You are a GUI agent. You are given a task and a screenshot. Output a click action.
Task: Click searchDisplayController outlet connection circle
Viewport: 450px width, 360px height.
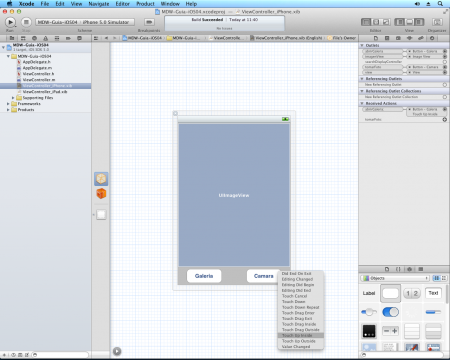click(x=445, y=62)
